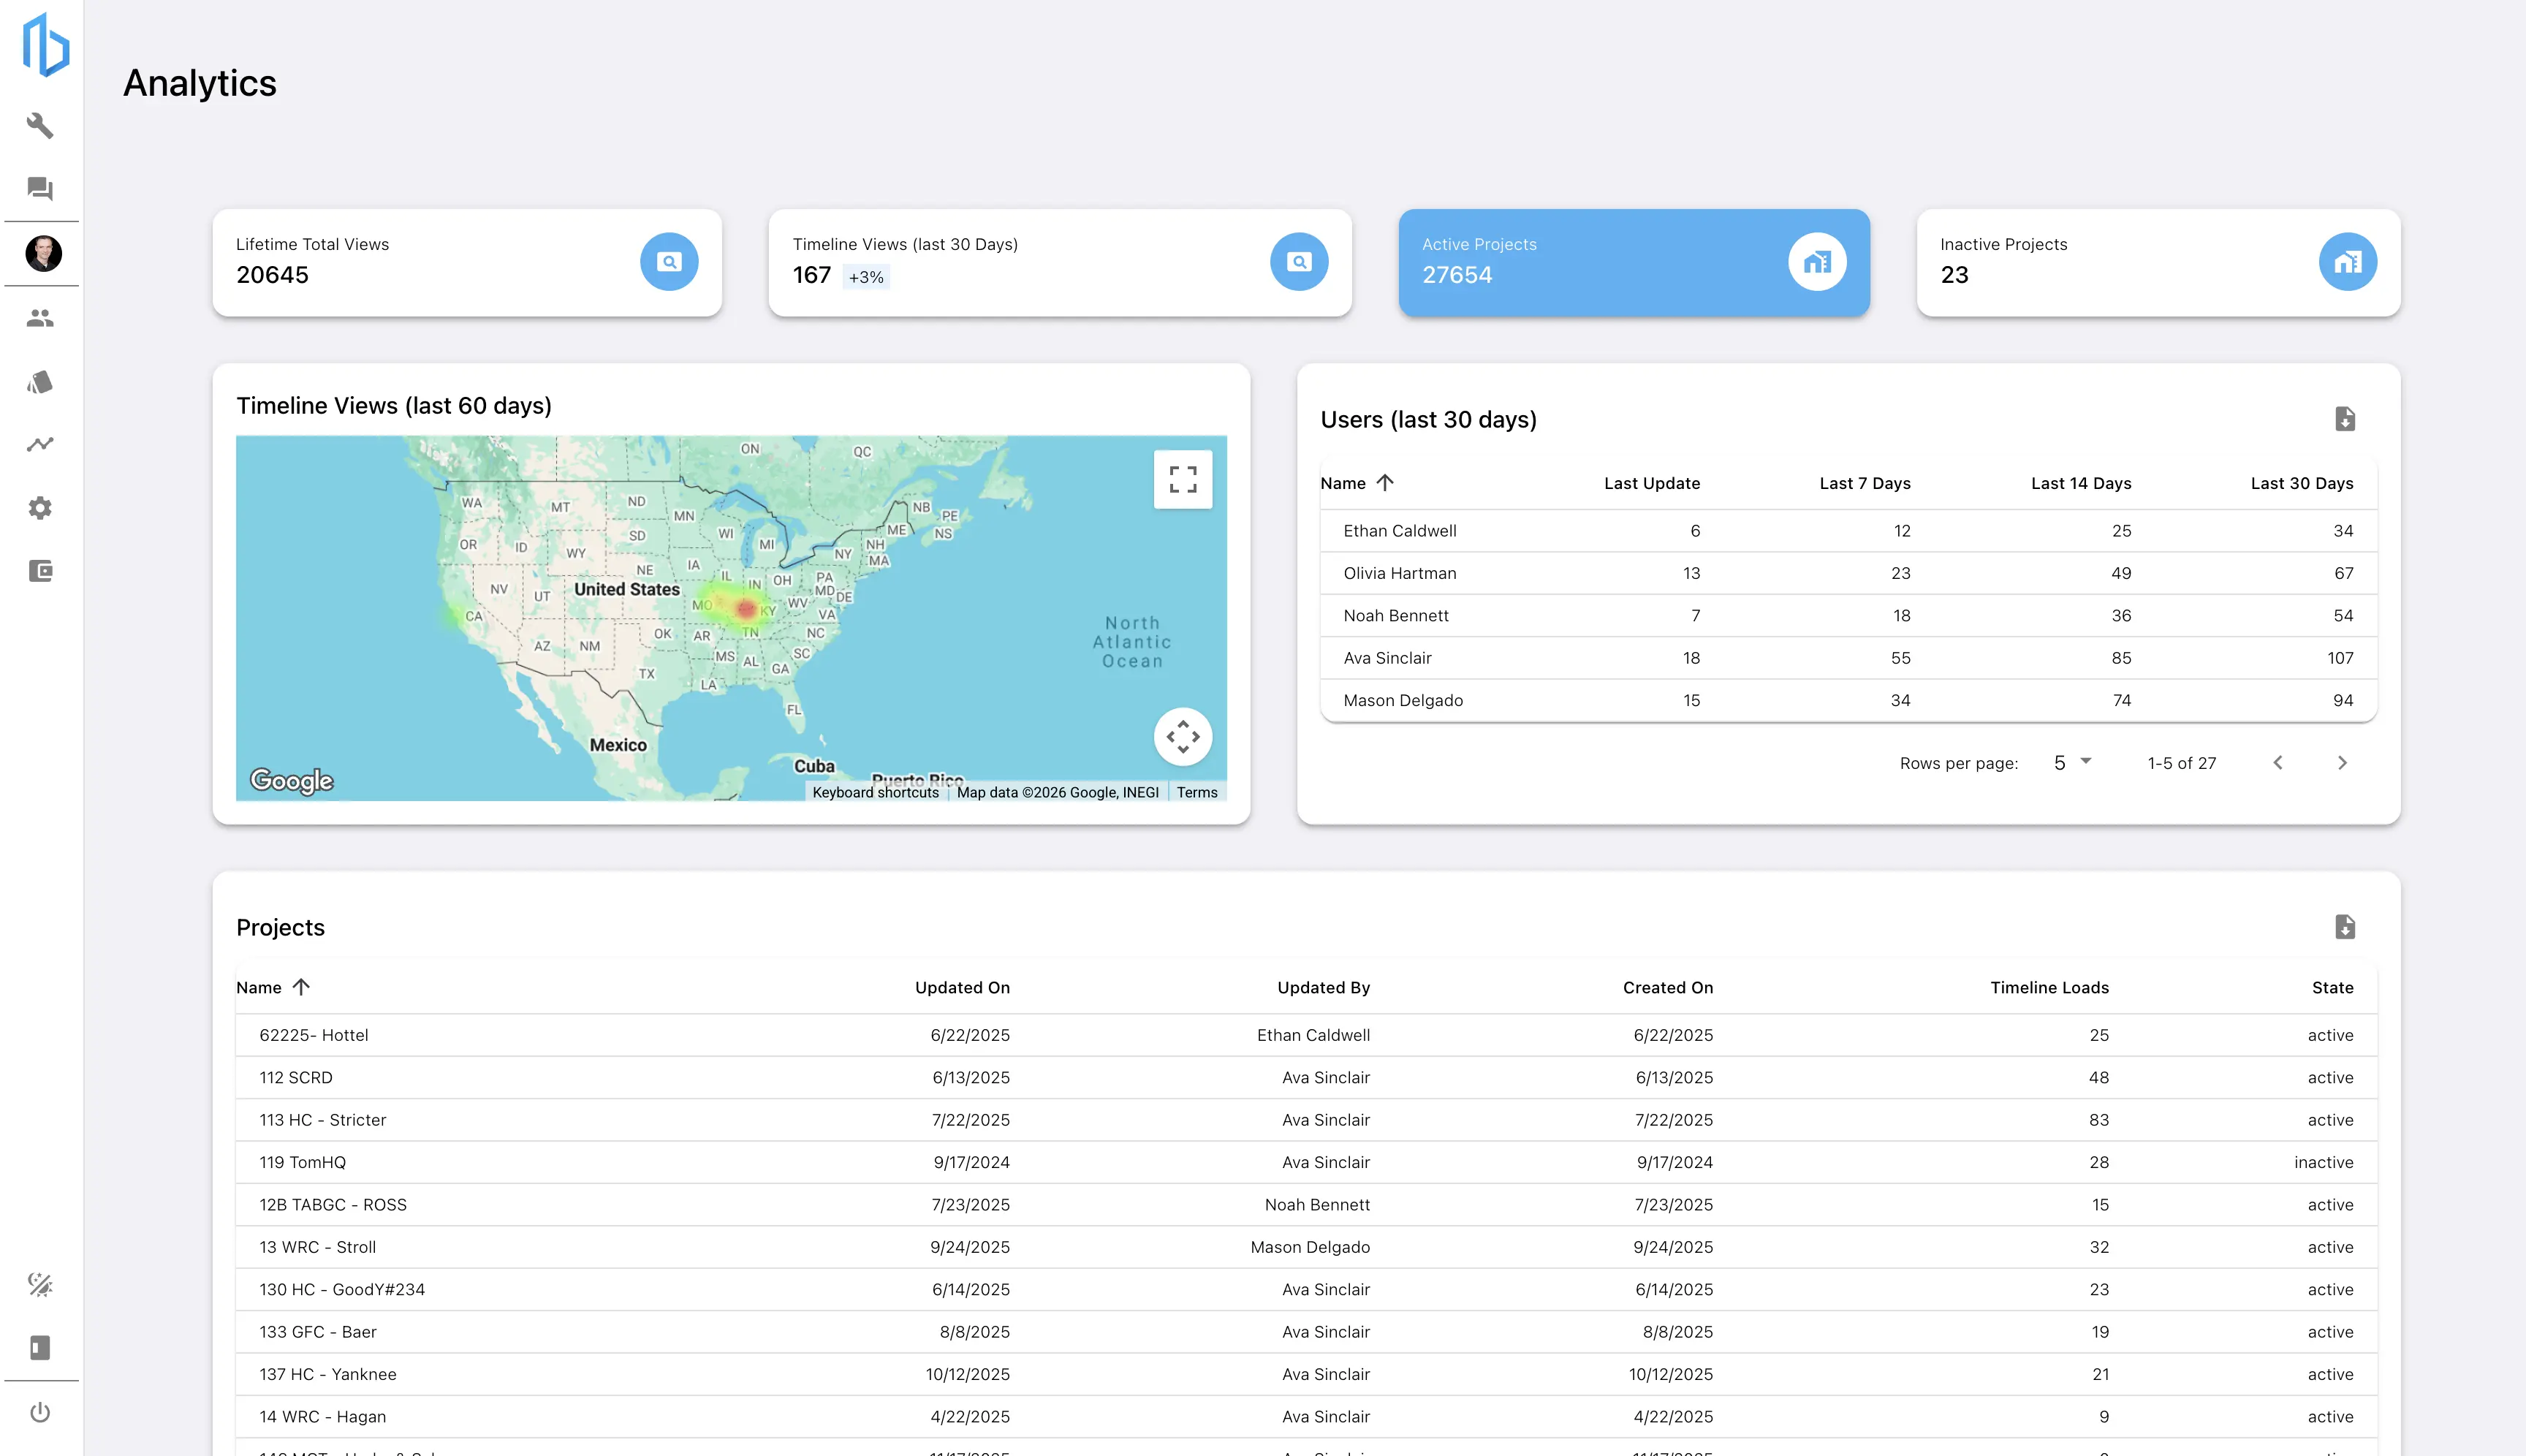Select the wrench tools icon in the sidebar
The height and width of the screenshot is (1456, 2526).
[40, 126]
